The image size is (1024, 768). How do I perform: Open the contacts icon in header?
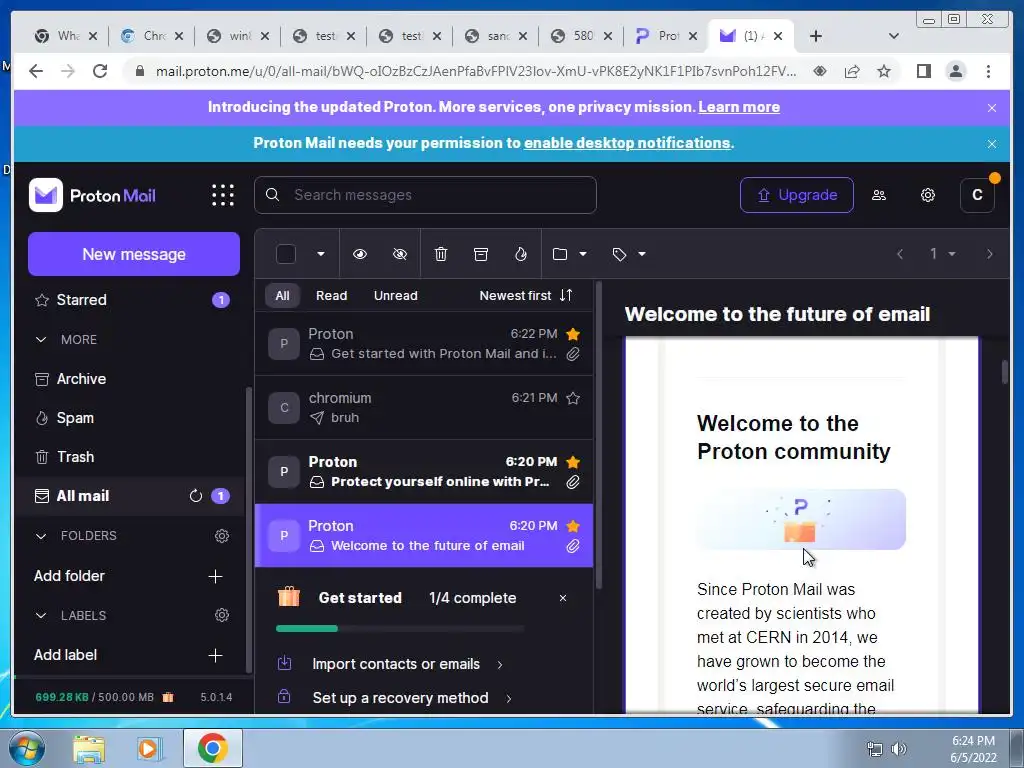click(879, 195)
